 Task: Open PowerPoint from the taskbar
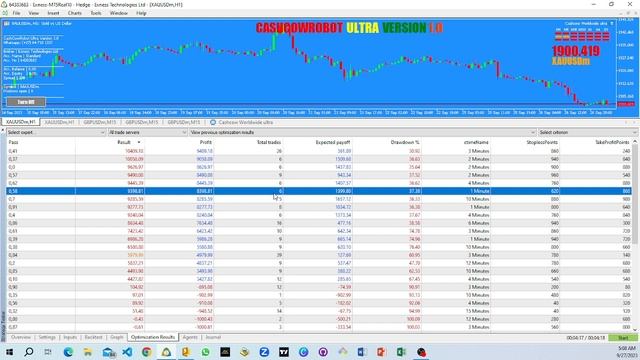(381, 352)
